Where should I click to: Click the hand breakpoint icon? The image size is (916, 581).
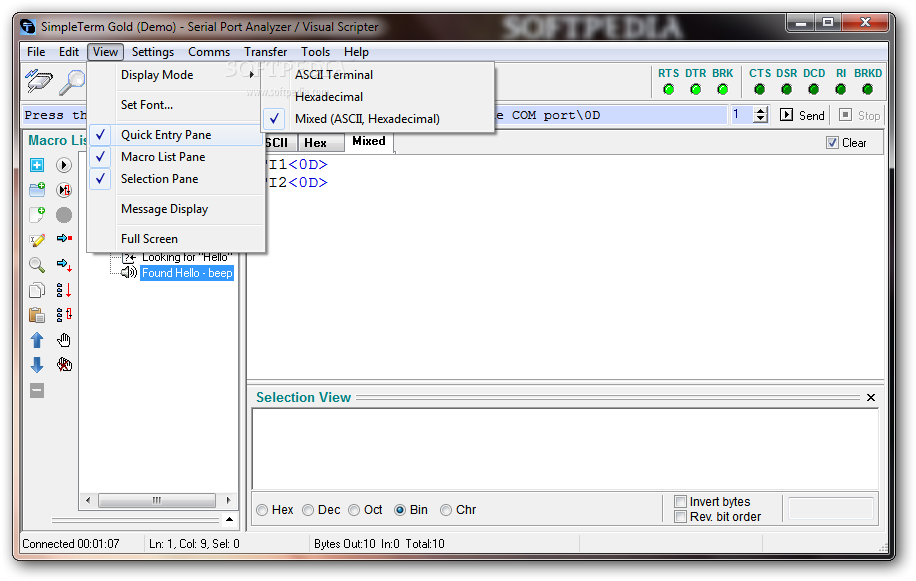pos(64,340)
